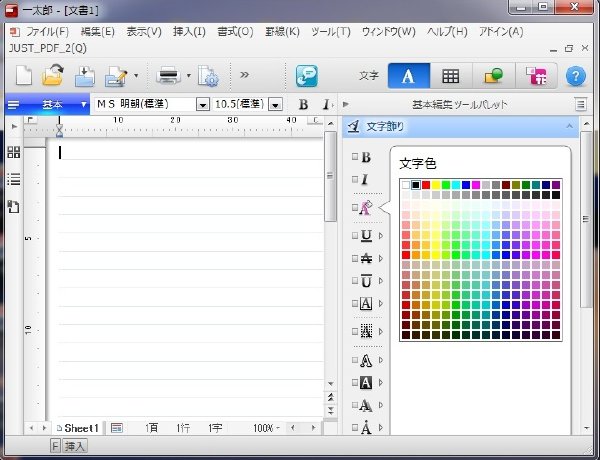
Task: Open the 挿入(I) menu
Action: pyautogui.click(x=189, y=31)
